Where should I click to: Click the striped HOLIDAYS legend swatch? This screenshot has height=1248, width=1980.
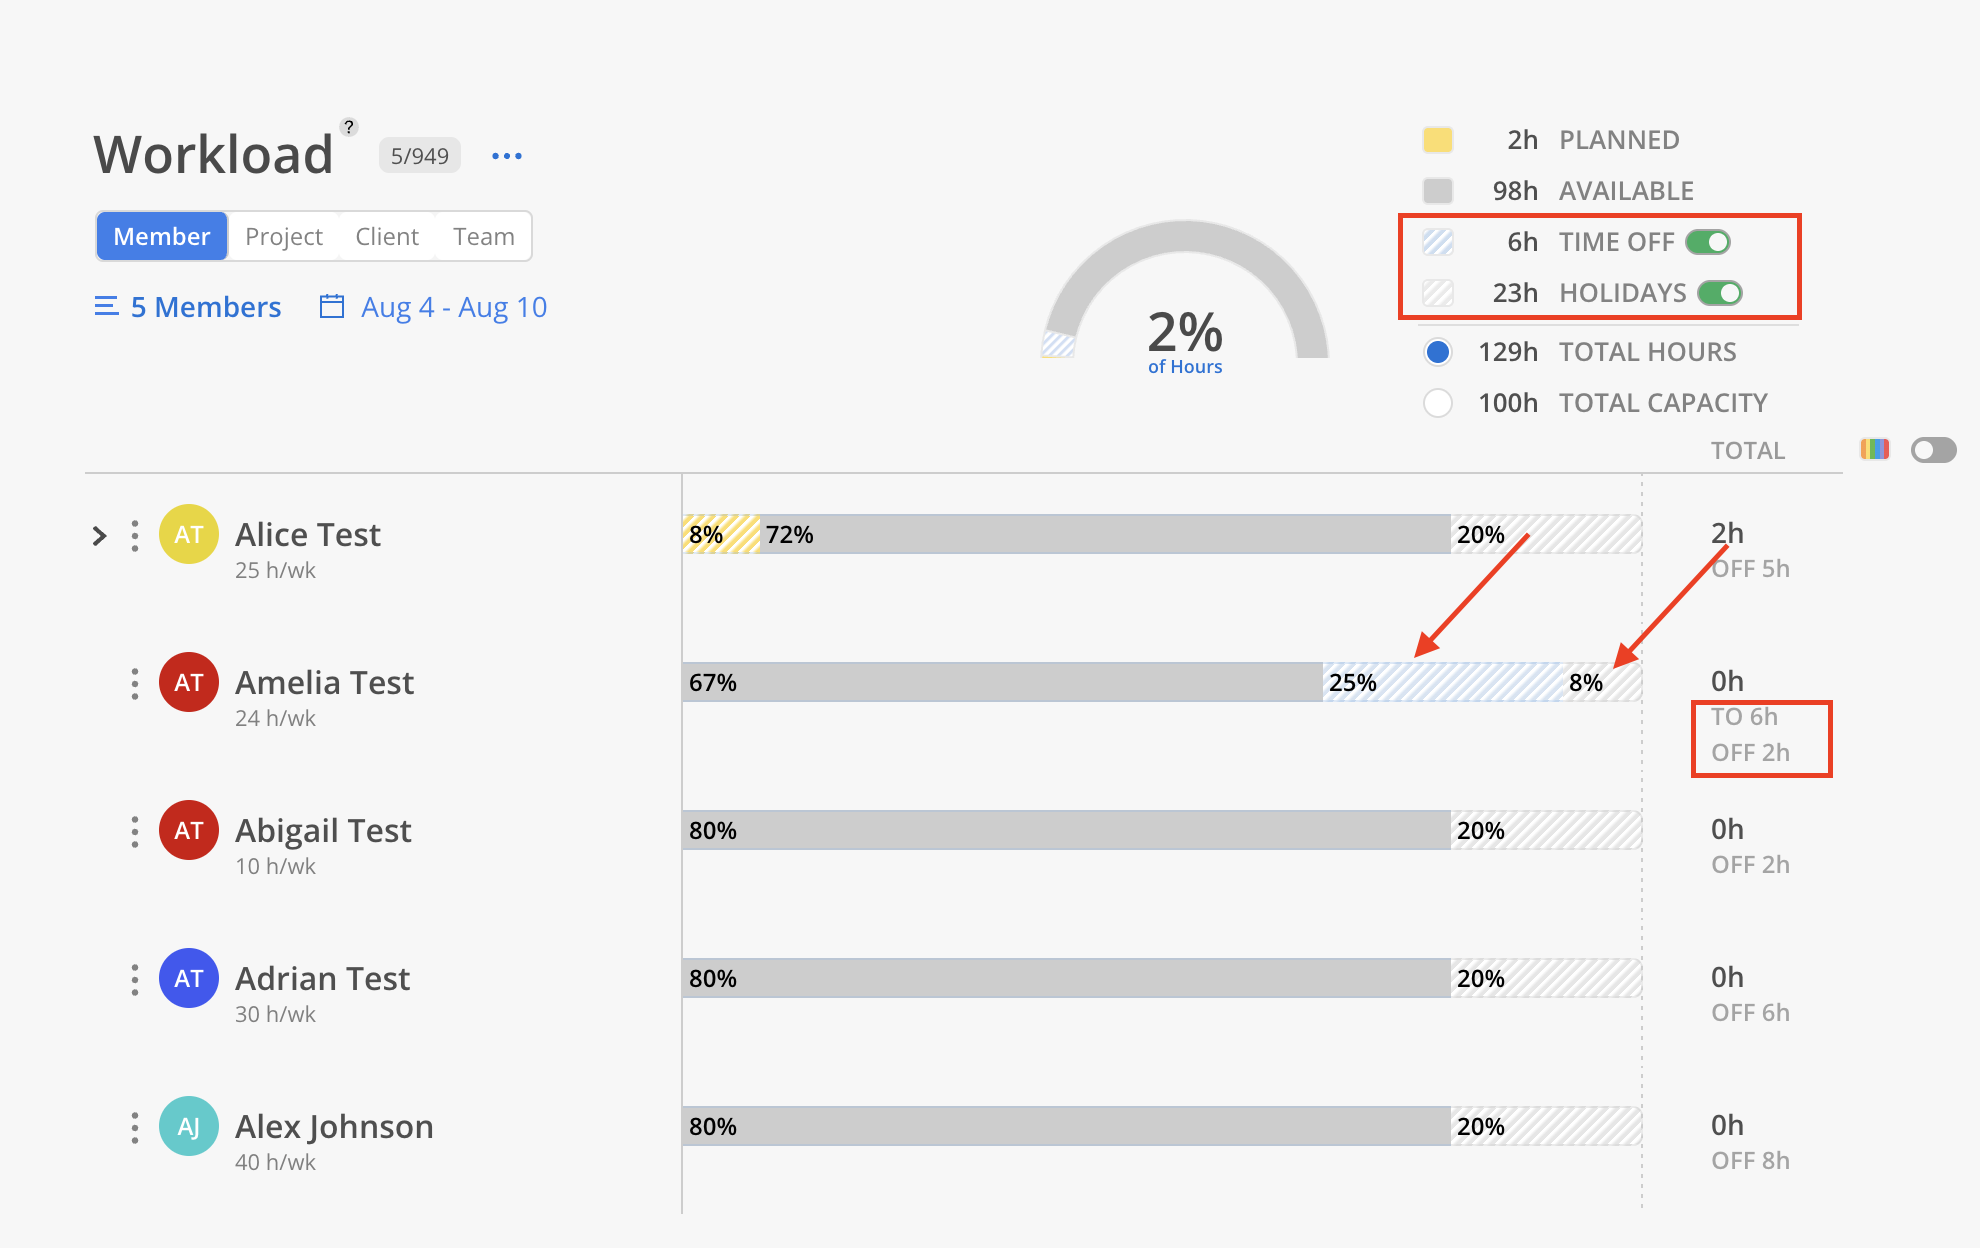(x=1438, y=293)
